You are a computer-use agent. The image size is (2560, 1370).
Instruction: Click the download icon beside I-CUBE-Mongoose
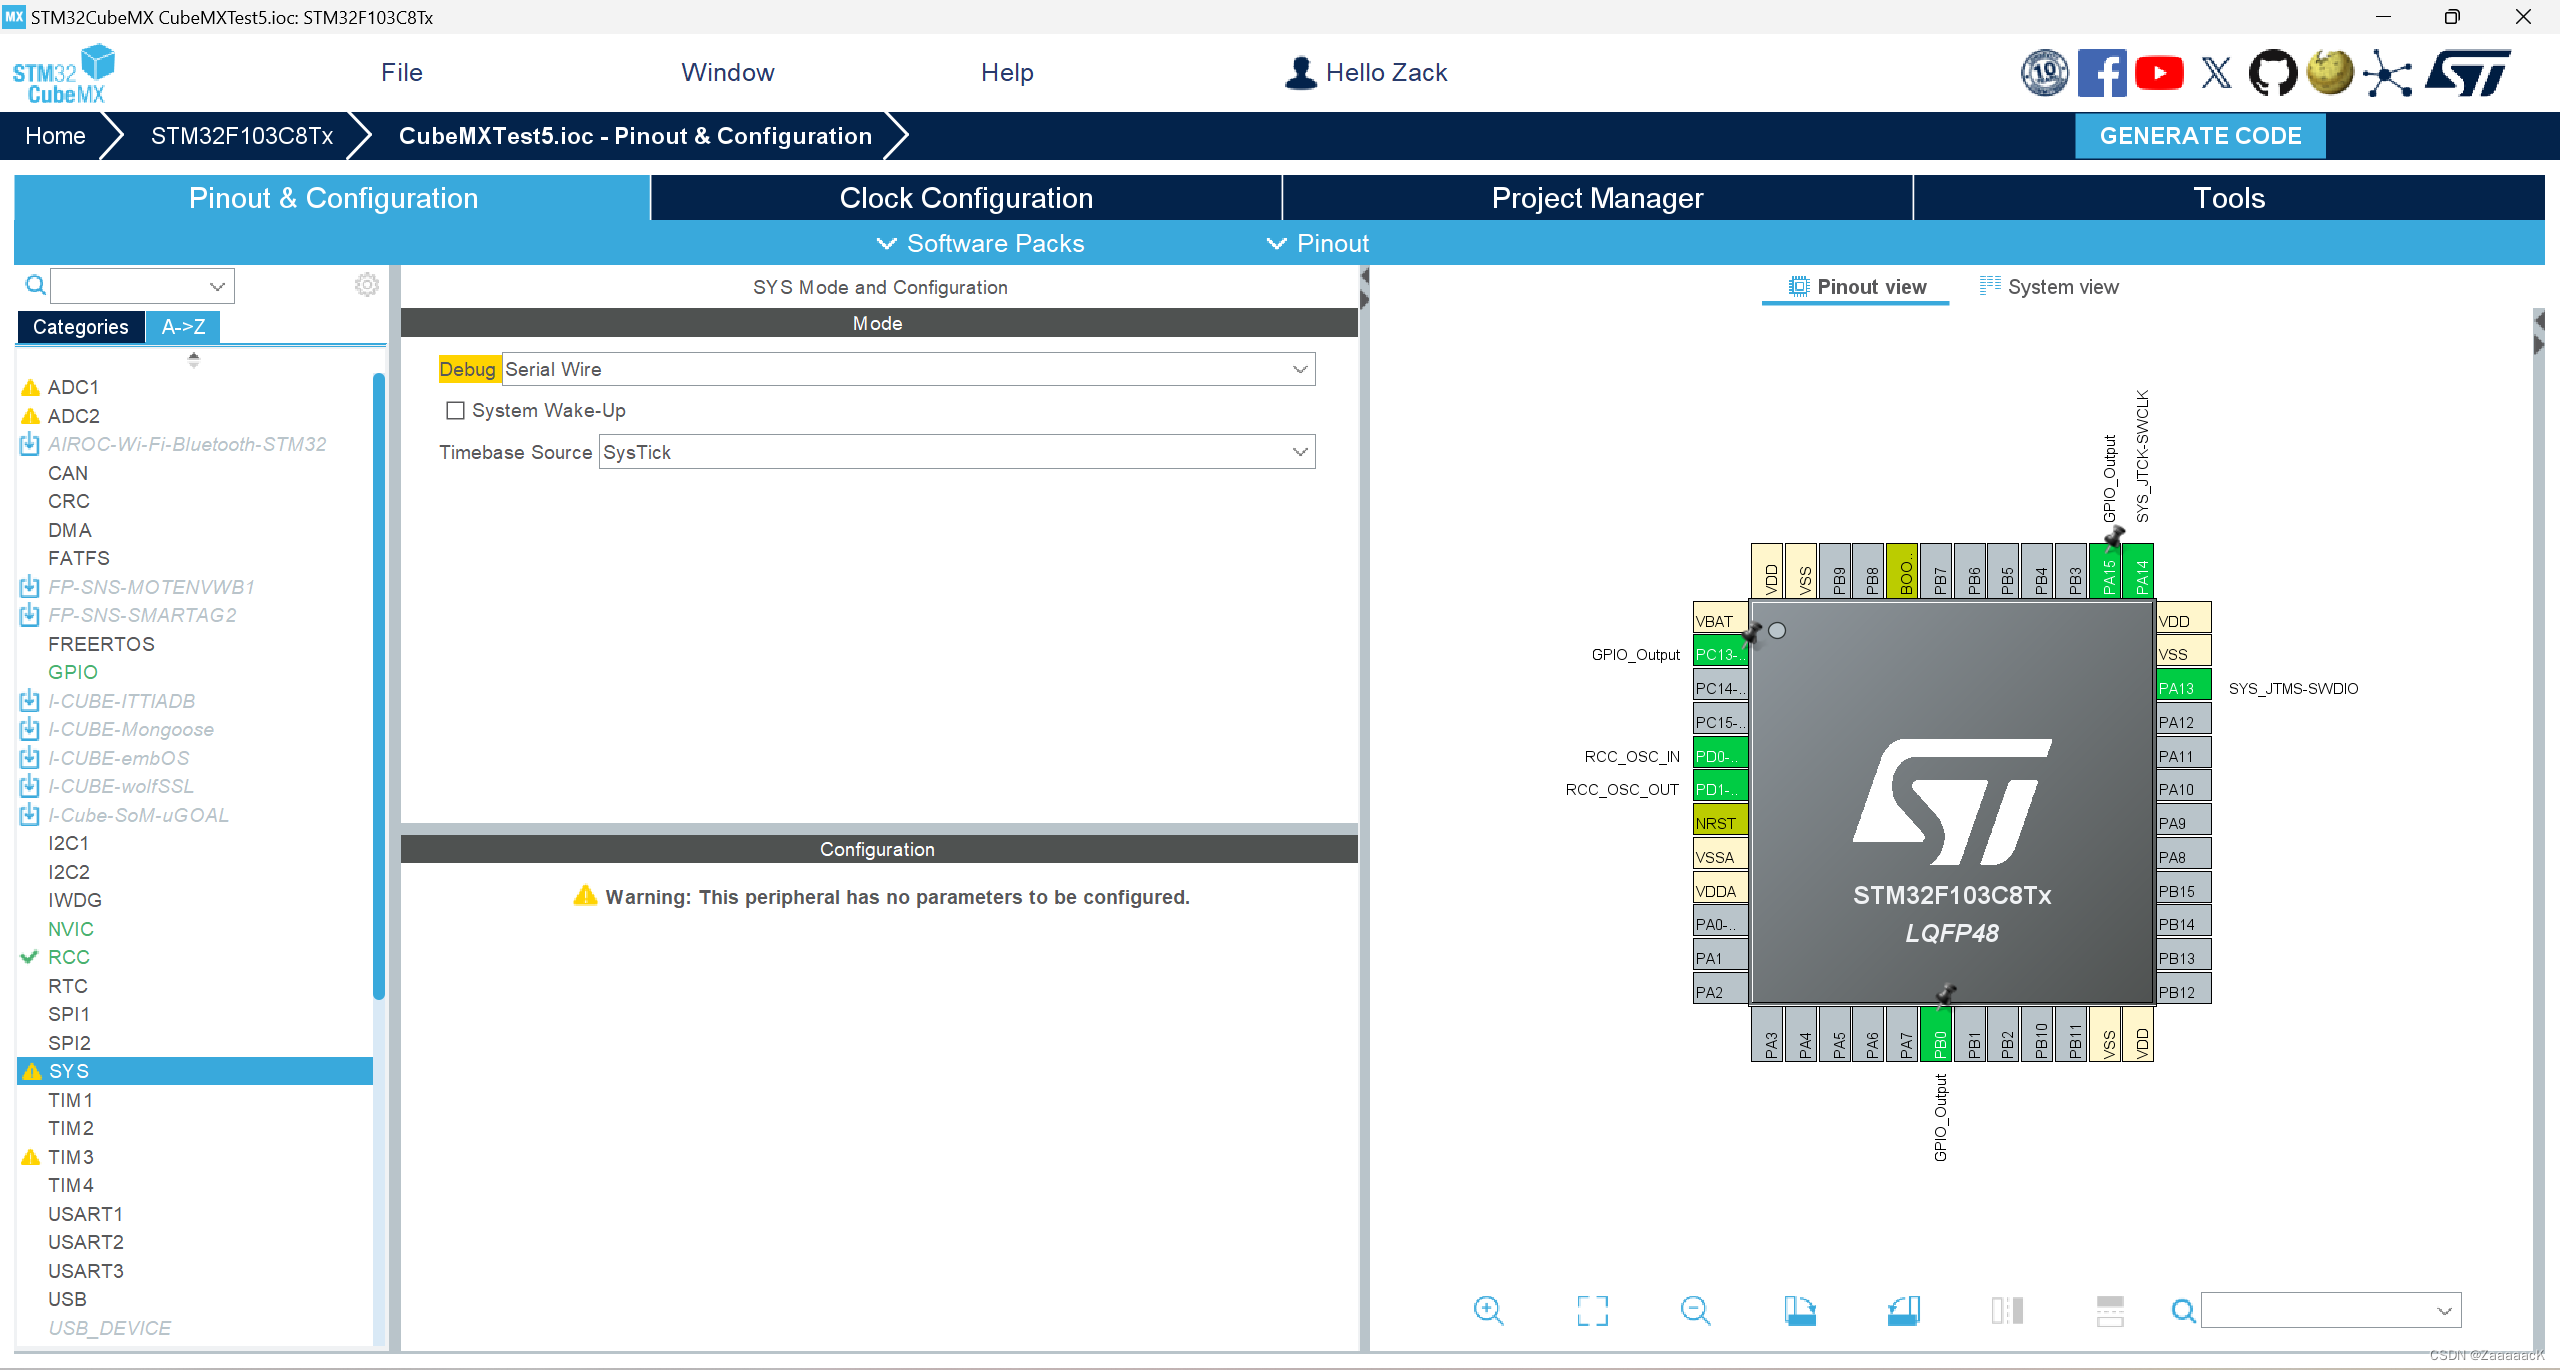[x=29, y=729]
